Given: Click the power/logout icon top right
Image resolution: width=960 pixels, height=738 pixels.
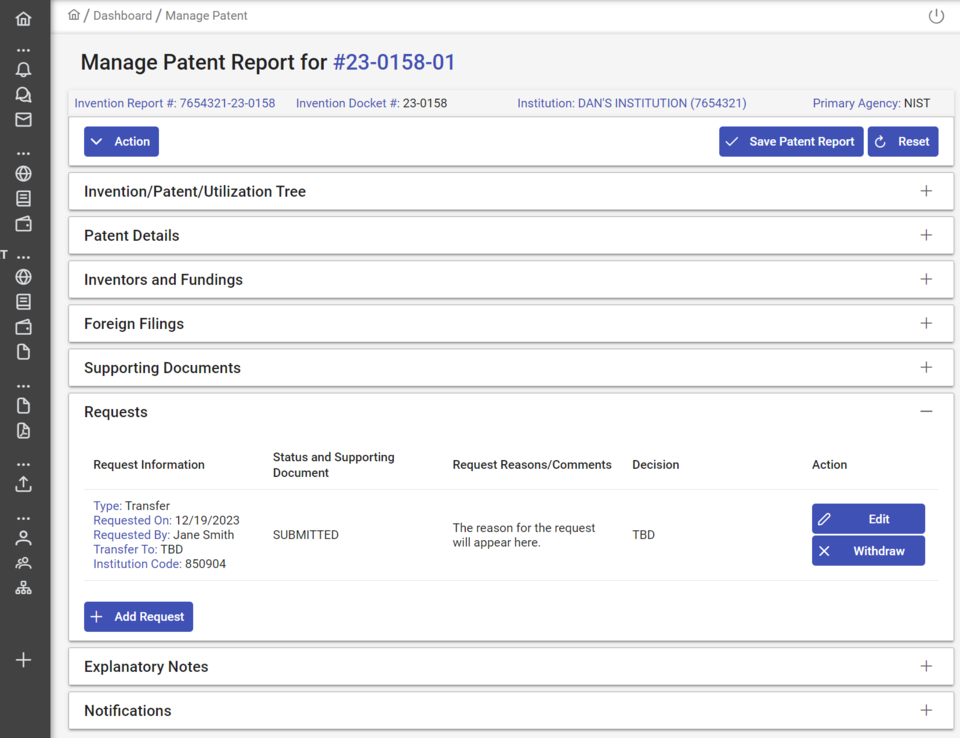Looking at the screenshot, I should (935, 15).
